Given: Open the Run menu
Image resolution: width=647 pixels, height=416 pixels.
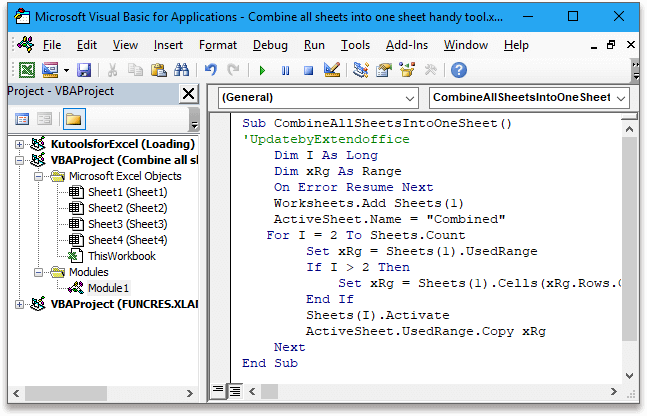Looking at the screenshot, I should click(x=314, y=45).
